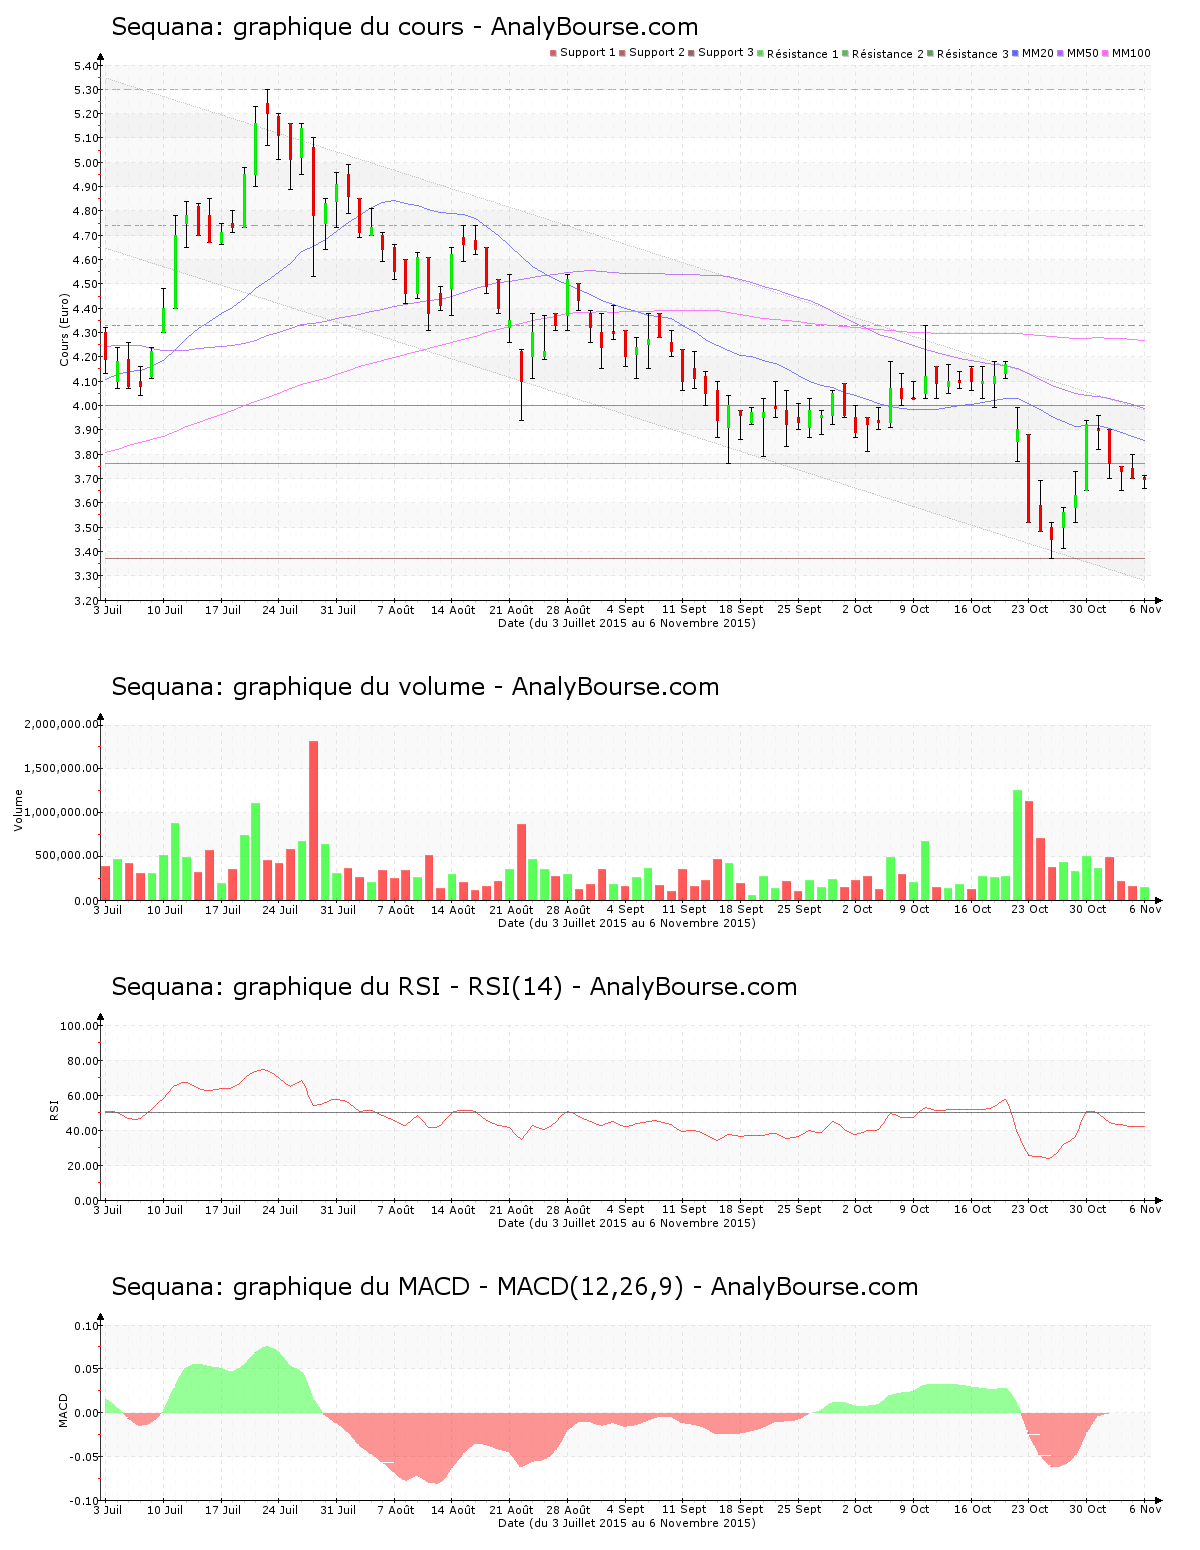
Task: Click -0.05 on the MACD axis
Action: pyautogui.click(x=84, y=1457)
